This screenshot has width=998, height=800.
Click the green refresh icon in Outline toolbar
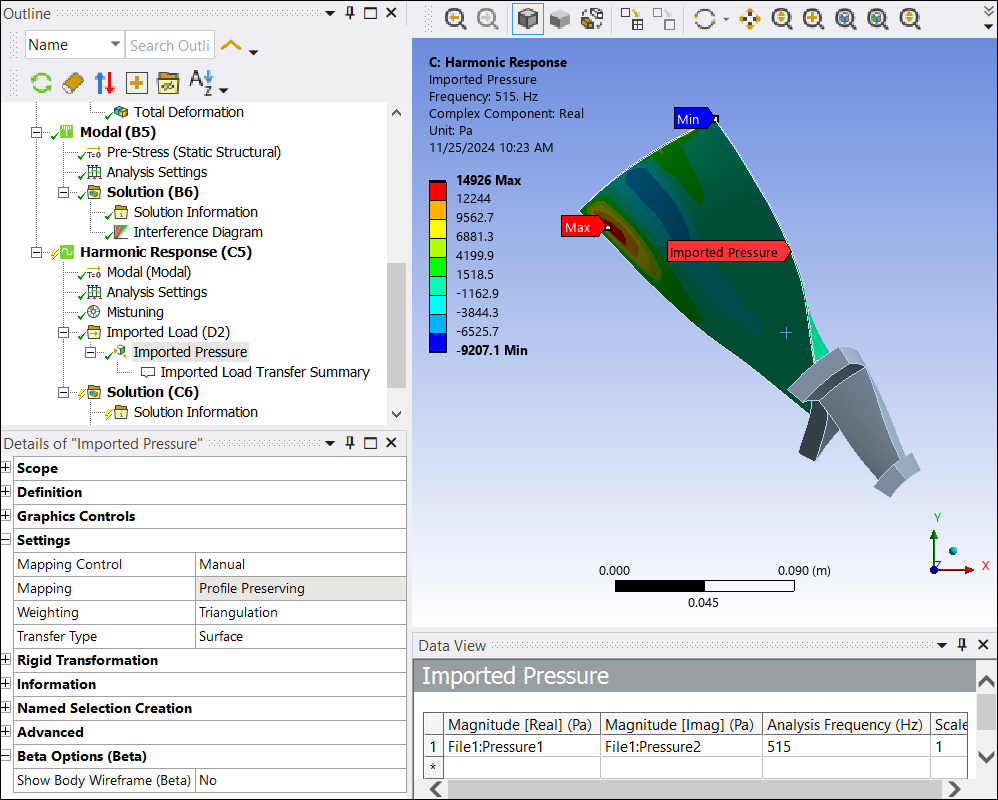(x=41, y=82)
